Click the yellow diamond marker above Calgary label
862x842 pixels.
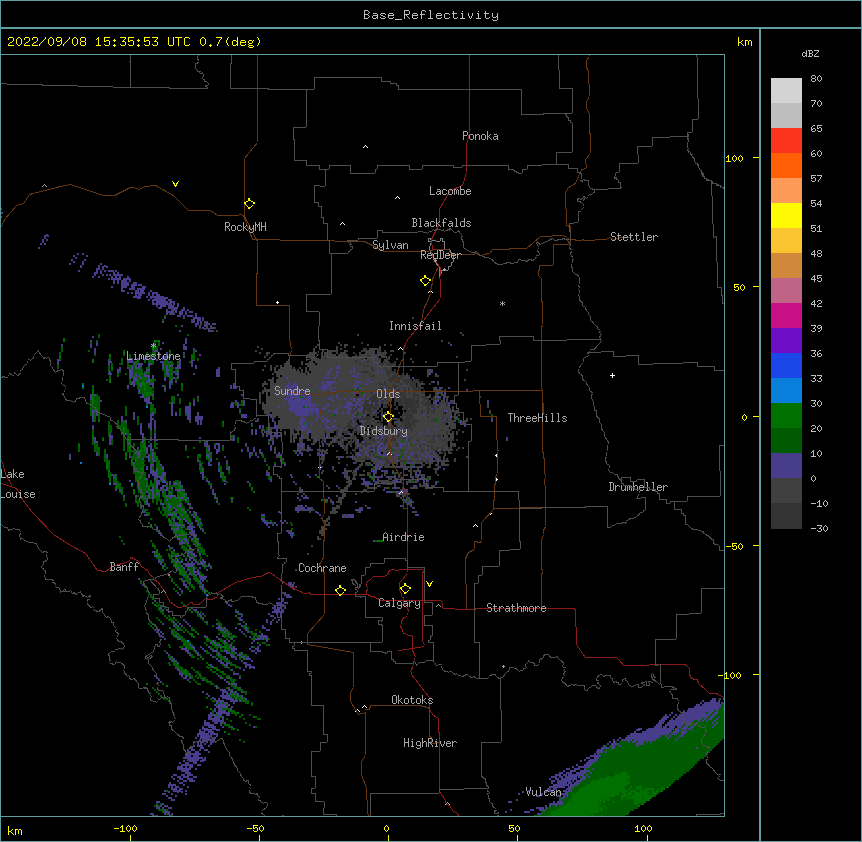point(405,589)
